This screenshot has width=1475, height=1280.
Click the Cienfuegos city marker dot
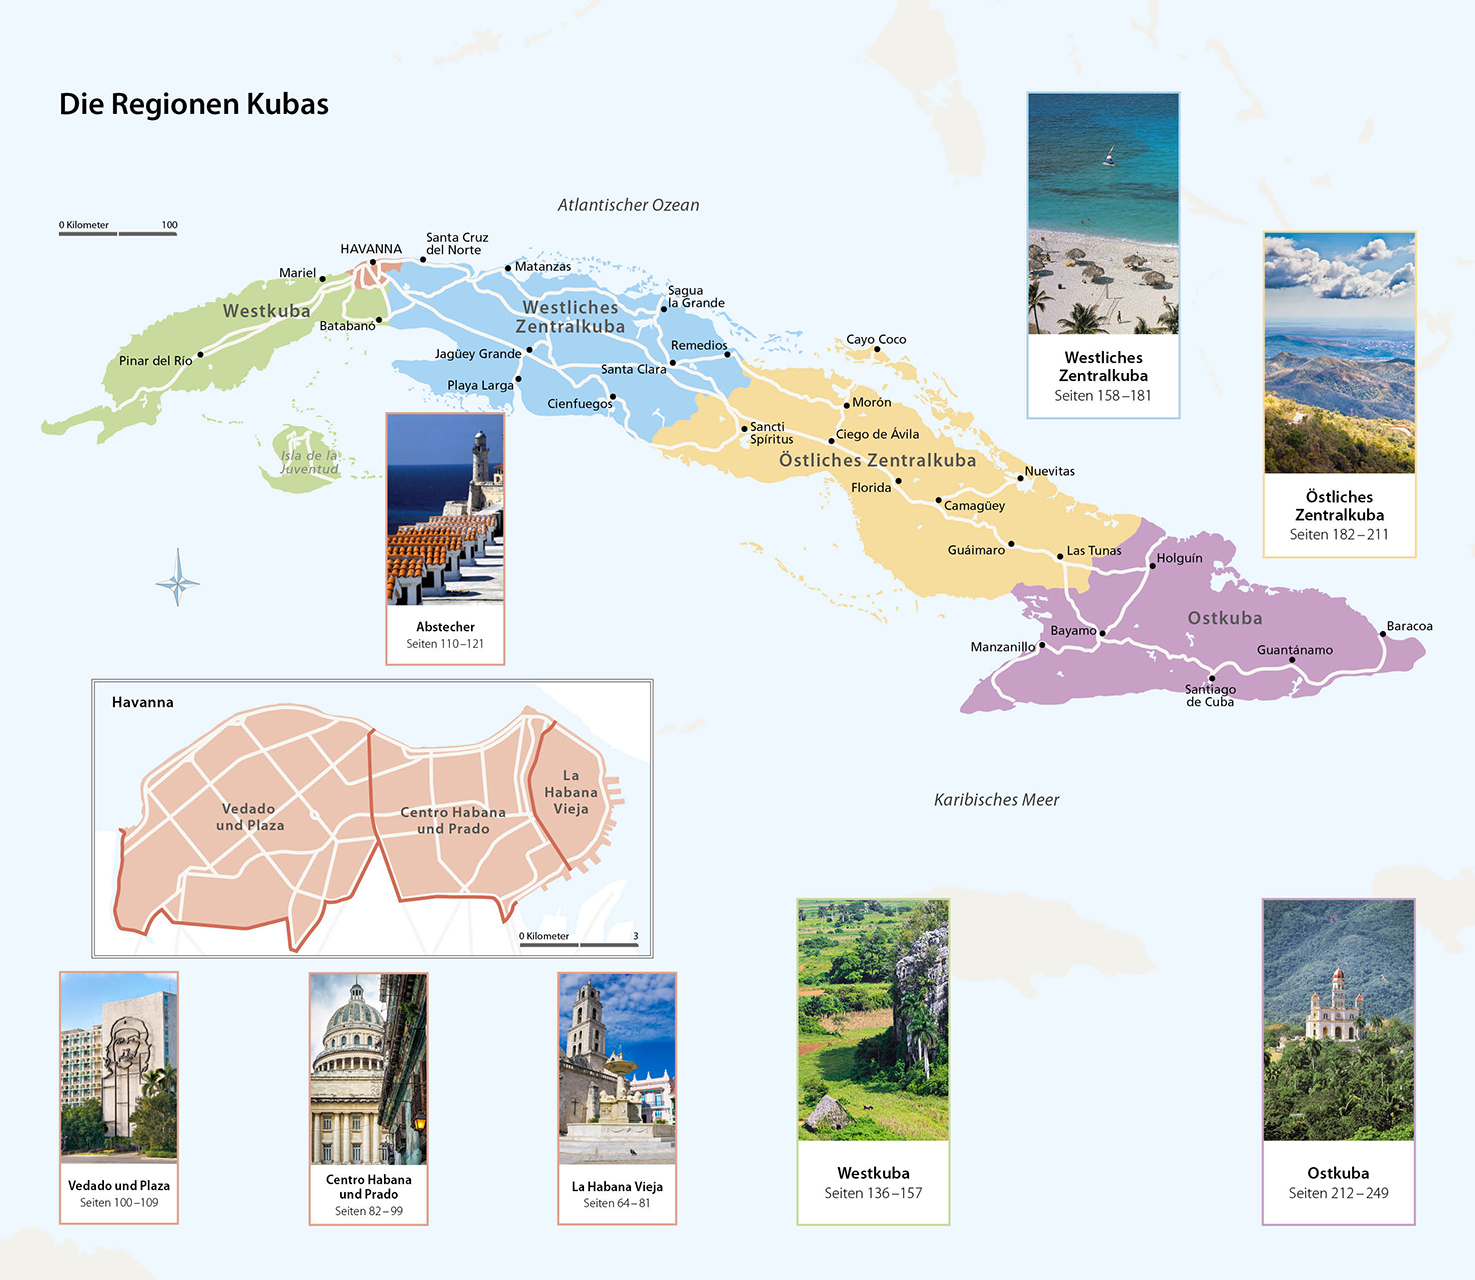613,397
